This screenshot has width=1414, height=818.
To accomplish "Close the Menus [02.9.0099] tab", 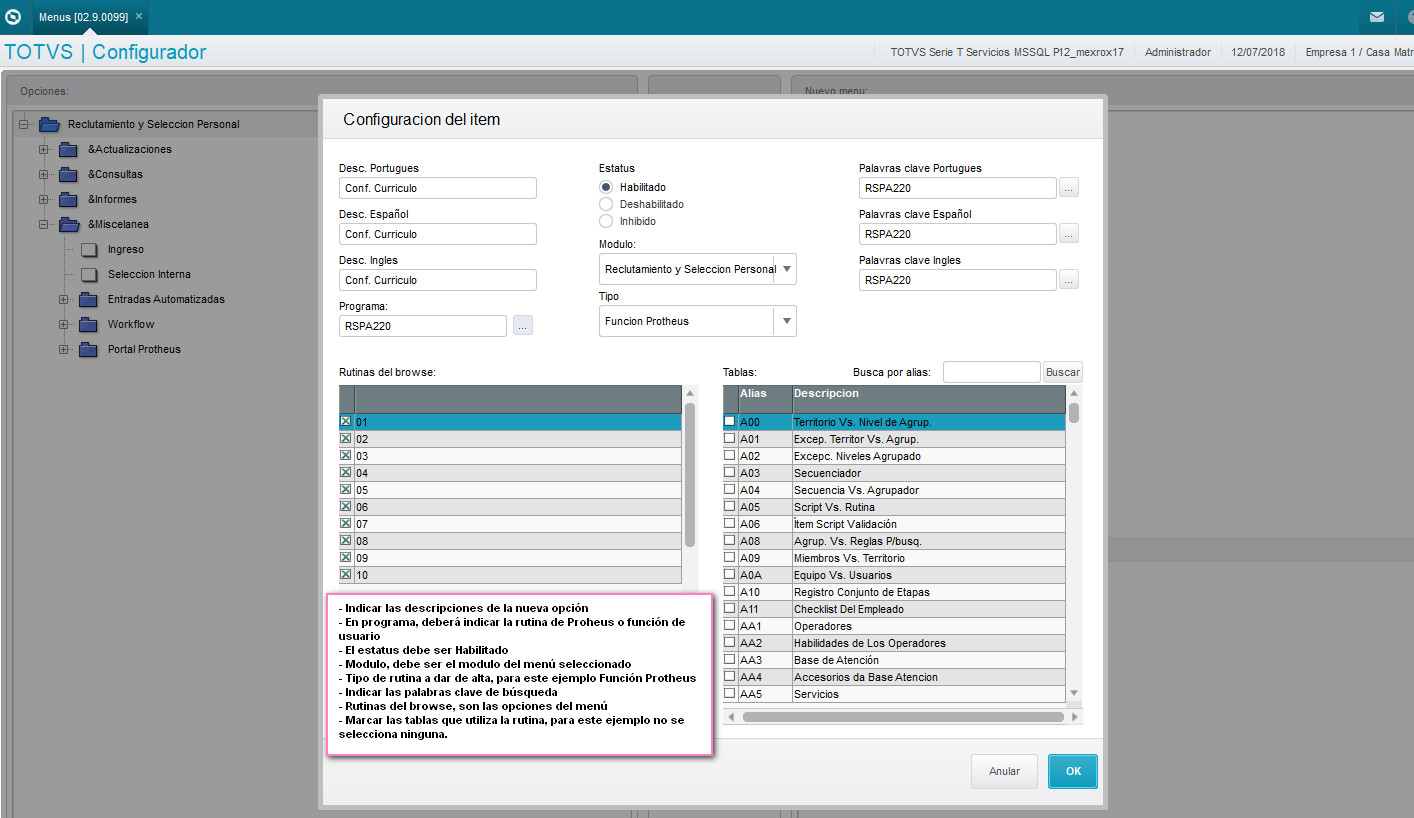I will [138, 17].
